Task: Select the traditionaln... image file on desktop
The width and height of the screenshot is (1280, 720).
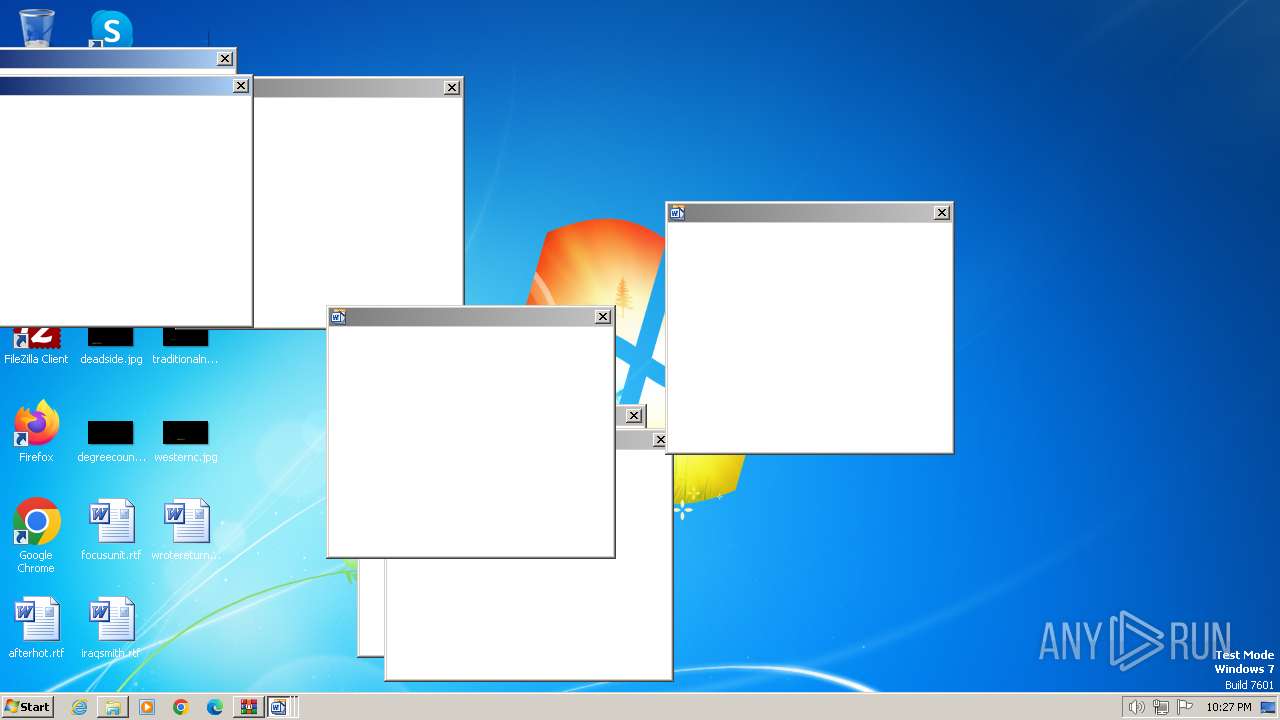Action: [x=185, y=347]
